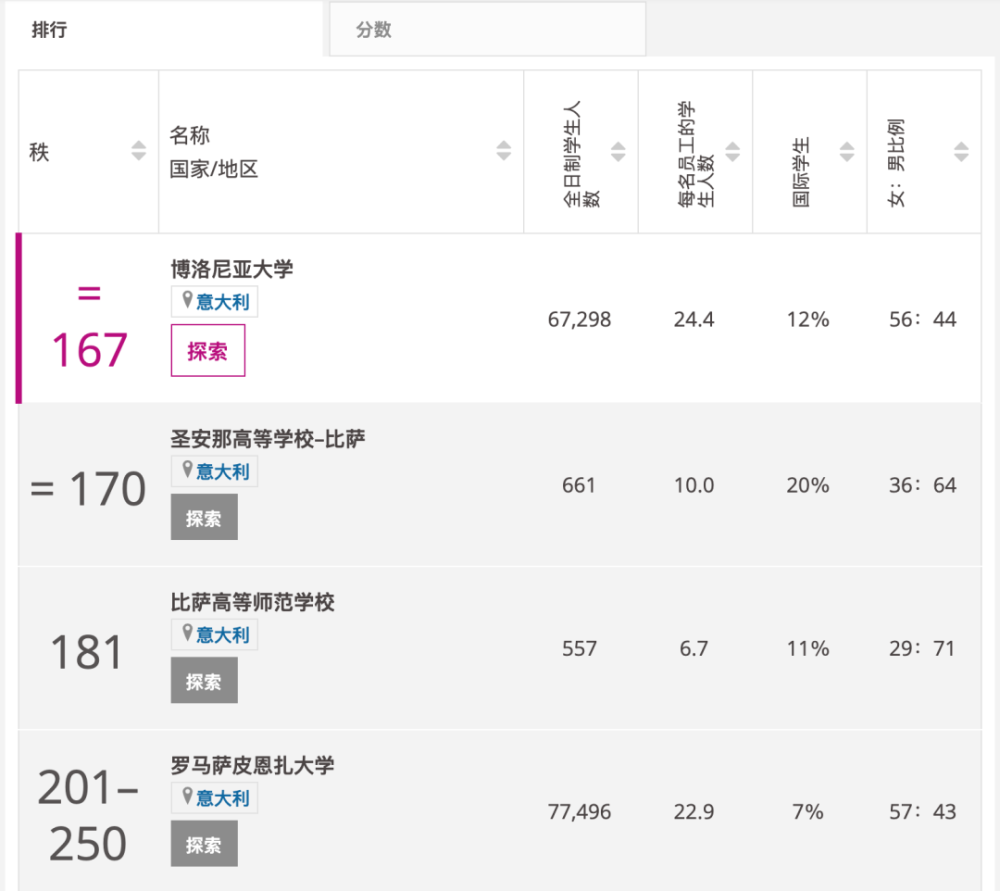This screenshot has width=1000, height=891.
Task: Click the 181 rank value
Action: coord(87,652)
